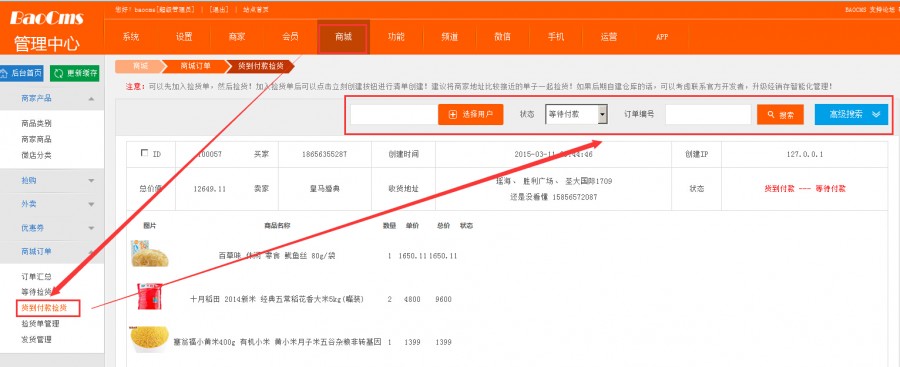Click 商城 breadcrumb step
The width and height of the screenshot is (900, 367).
tap(140, 66)
